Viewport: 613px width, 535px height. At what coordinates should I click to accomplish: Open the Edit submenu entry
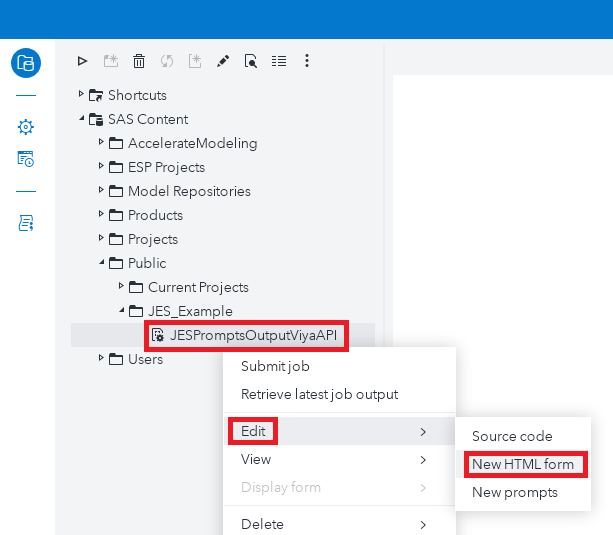[x=339, y=431]
